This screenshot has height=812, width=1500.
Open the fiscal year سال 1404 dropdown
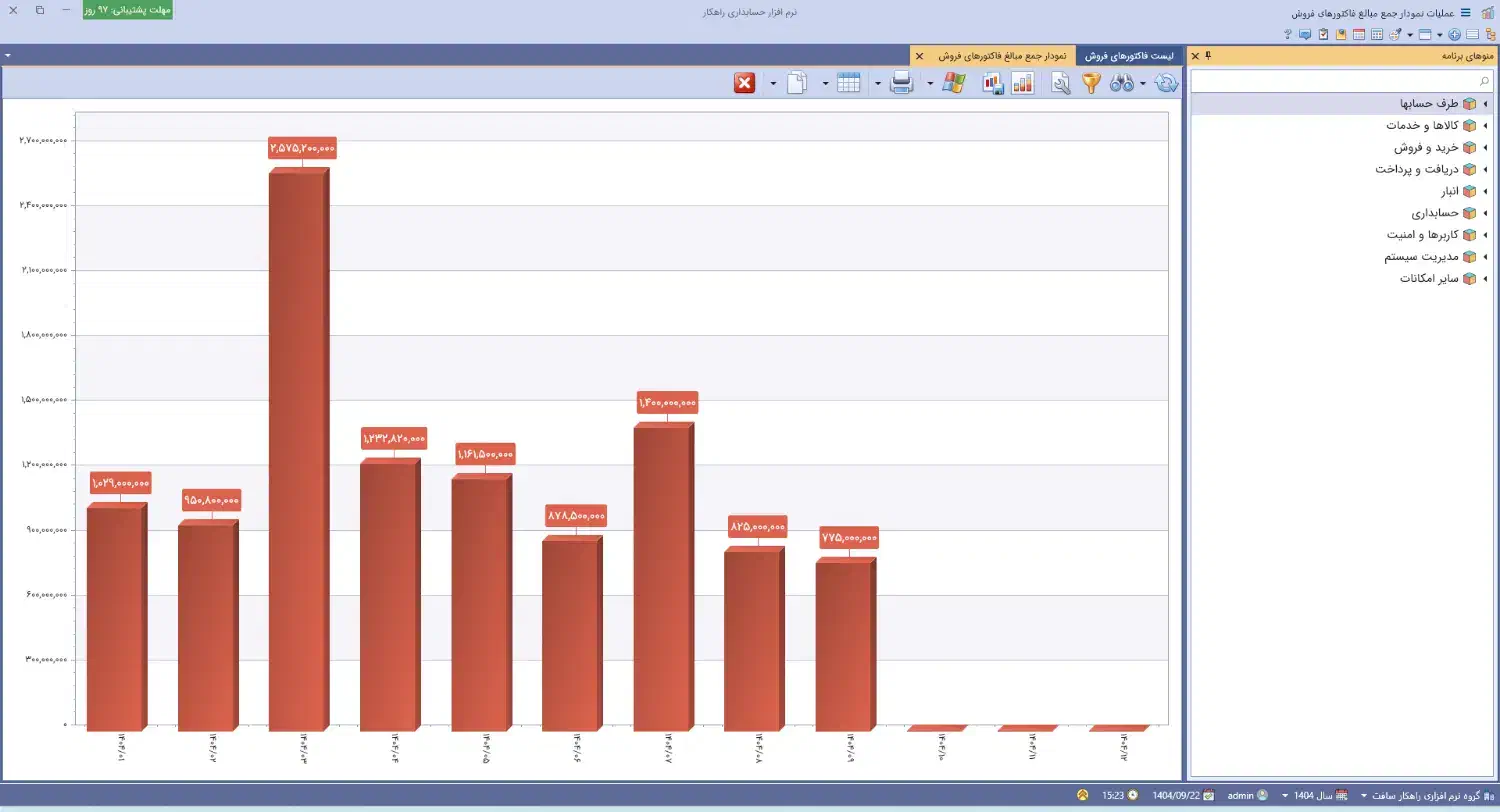(x=1312, y=795)
